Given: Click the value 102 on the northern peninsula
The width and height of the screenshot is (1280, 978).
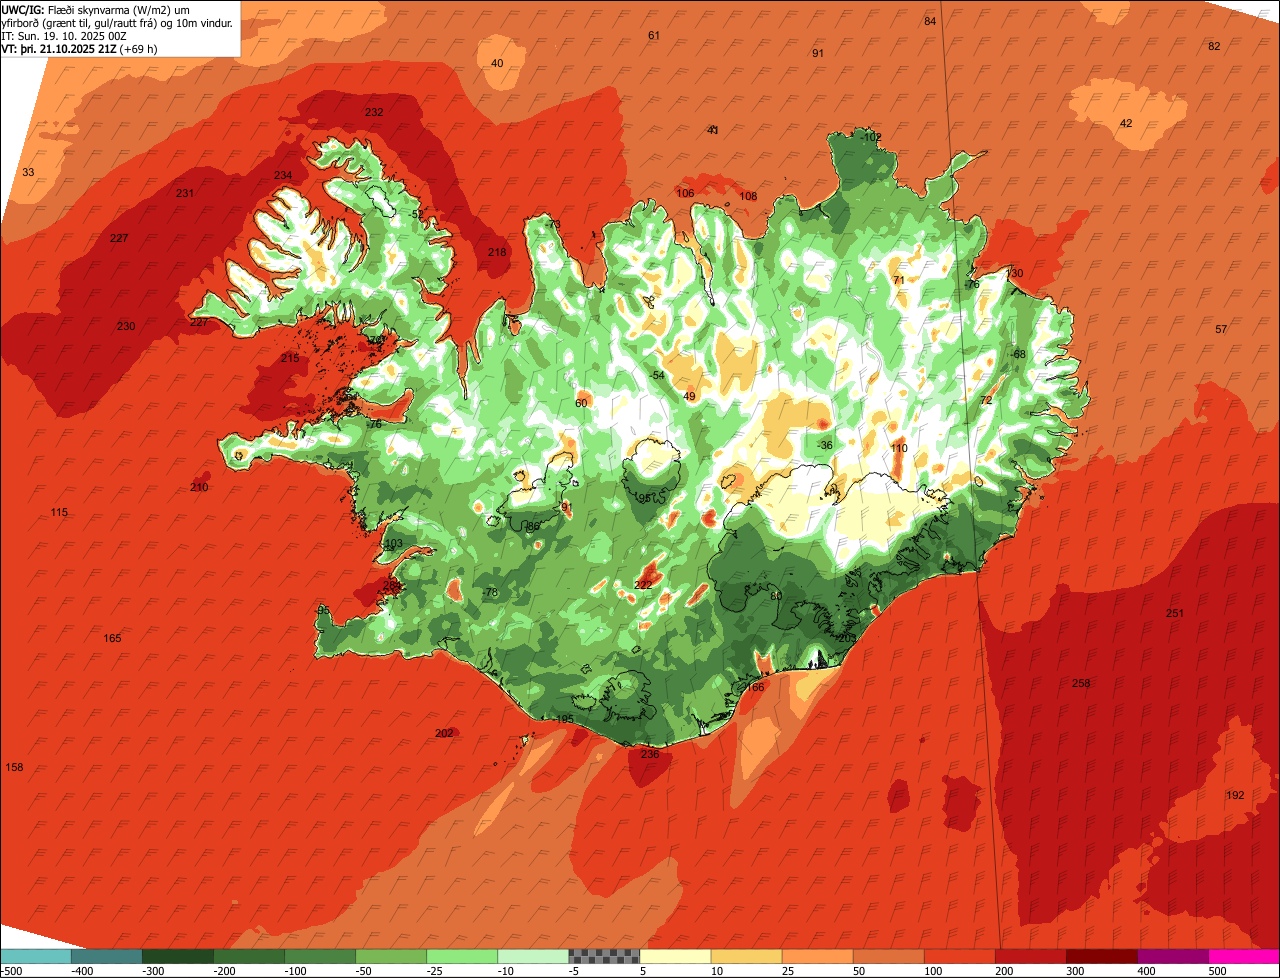Looking at the screenshot, I should coord(872,137).
